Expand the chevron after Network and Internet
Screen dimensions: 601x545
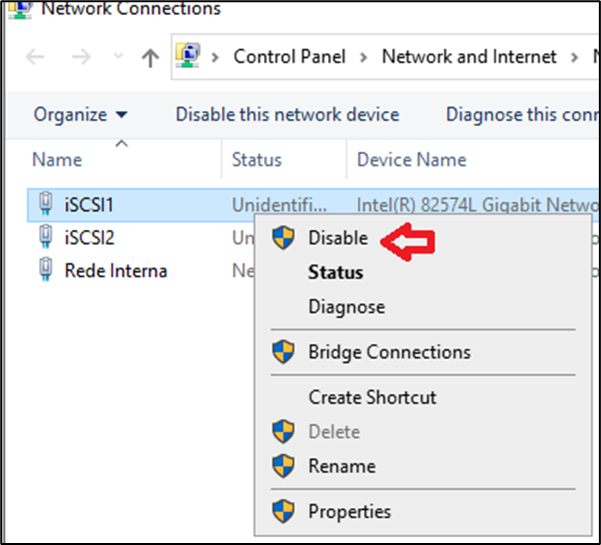[x=573, y=57]
